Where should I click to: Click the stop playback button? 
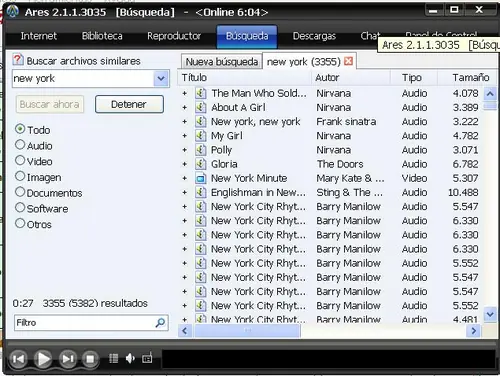[x=90, y=359]
